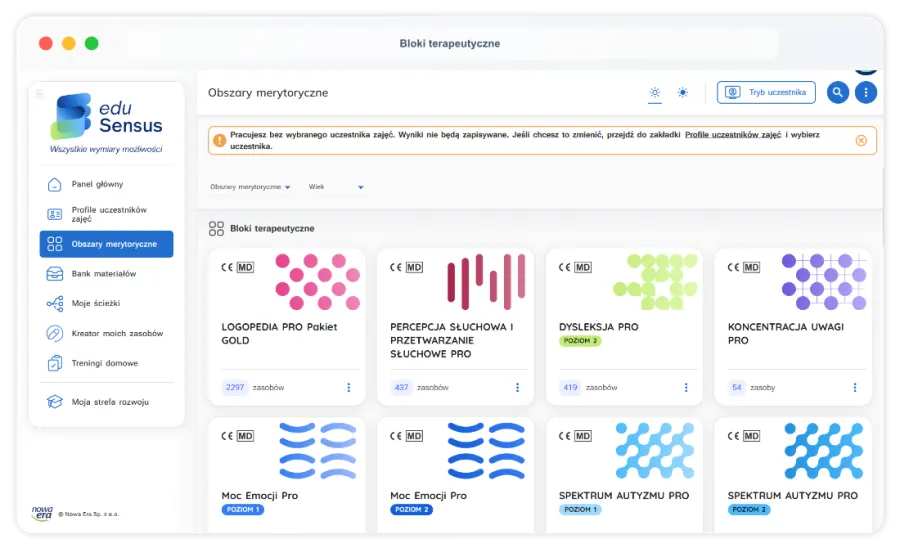
Task: Follow the Profile uczestników zajęć link
Action: 733,135
